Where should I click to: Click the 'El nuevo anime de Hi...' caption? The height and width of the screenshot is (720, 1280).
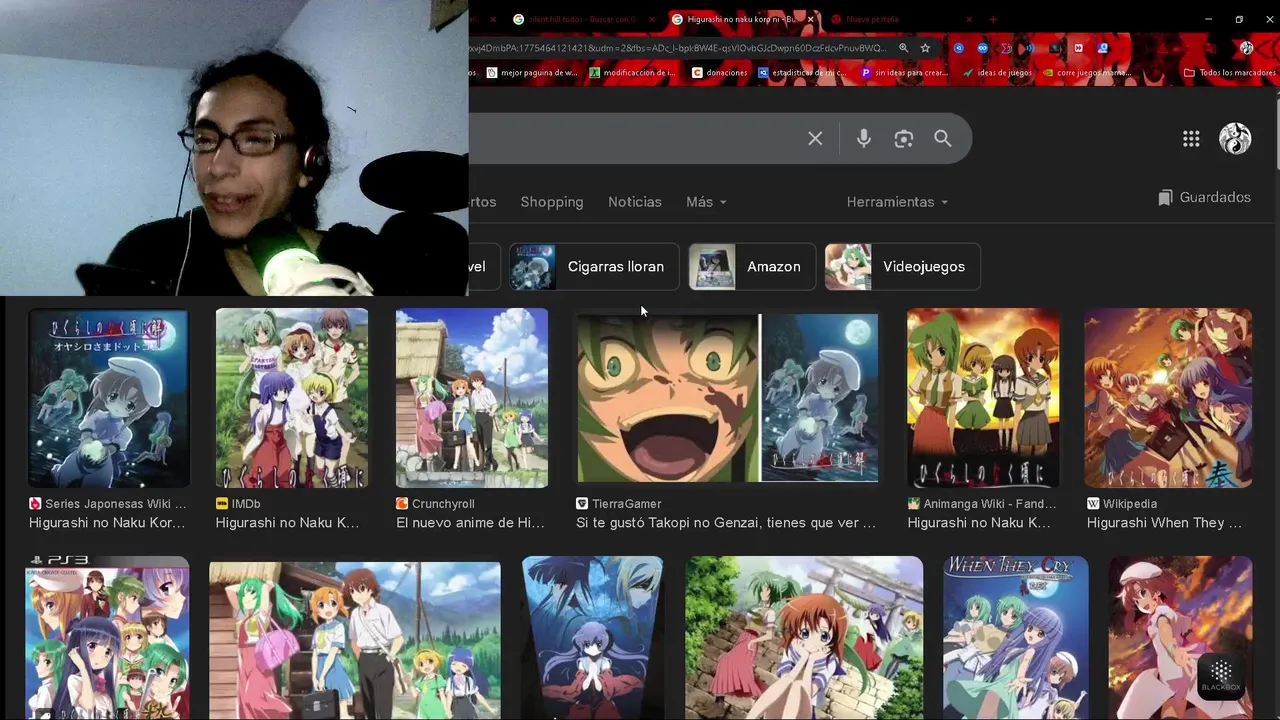pos(470,523)
